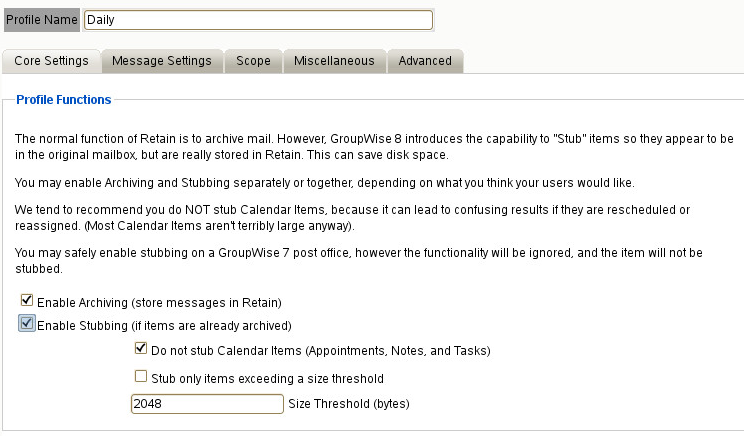Uncheck the Enable Archiving checkbox

[27, 301]
